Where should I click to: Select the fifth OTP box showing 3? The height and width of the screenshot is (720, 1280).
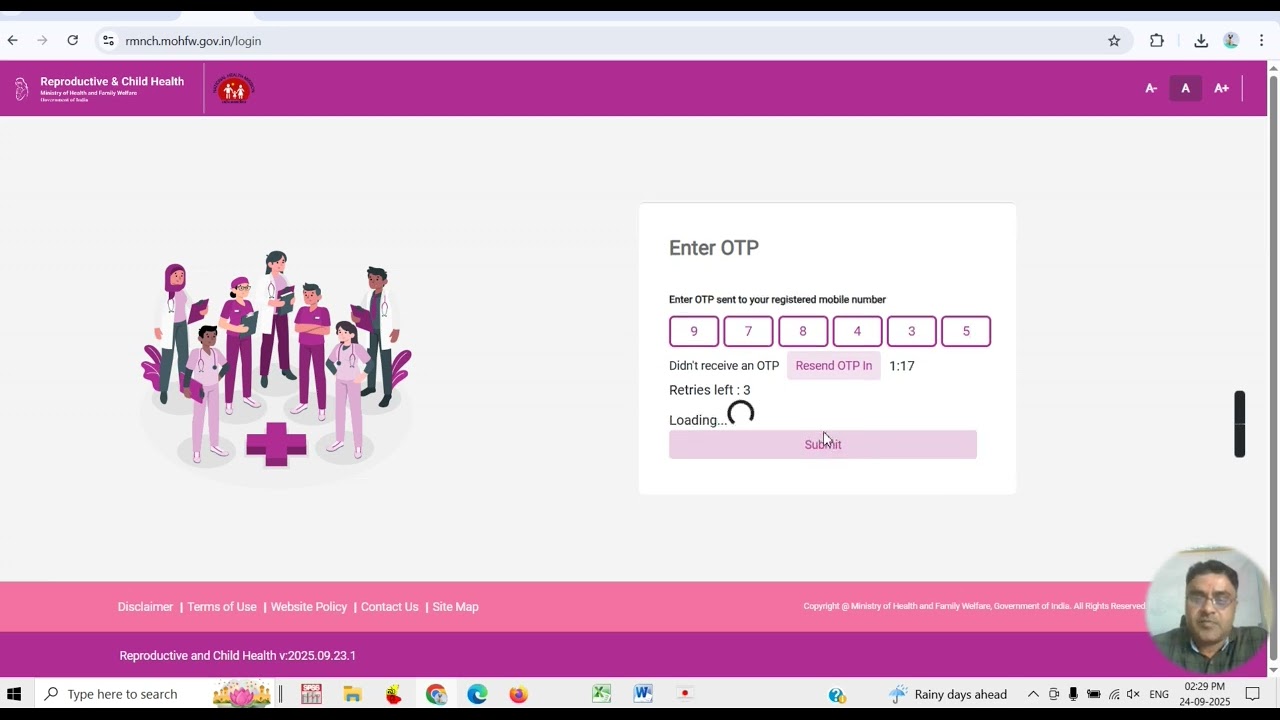click(x=911, y=331)
